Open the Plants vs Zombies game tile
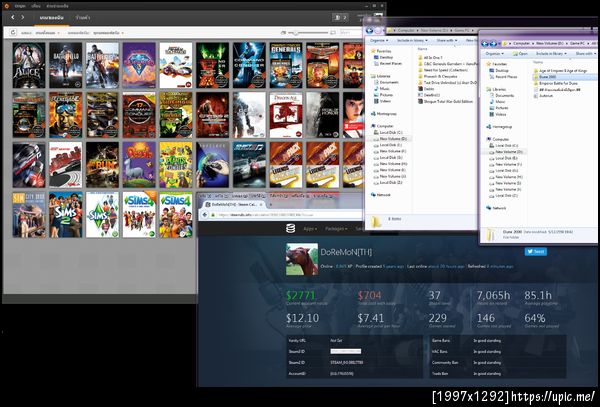Screen dimensions: 600x407 pos(176,165)
